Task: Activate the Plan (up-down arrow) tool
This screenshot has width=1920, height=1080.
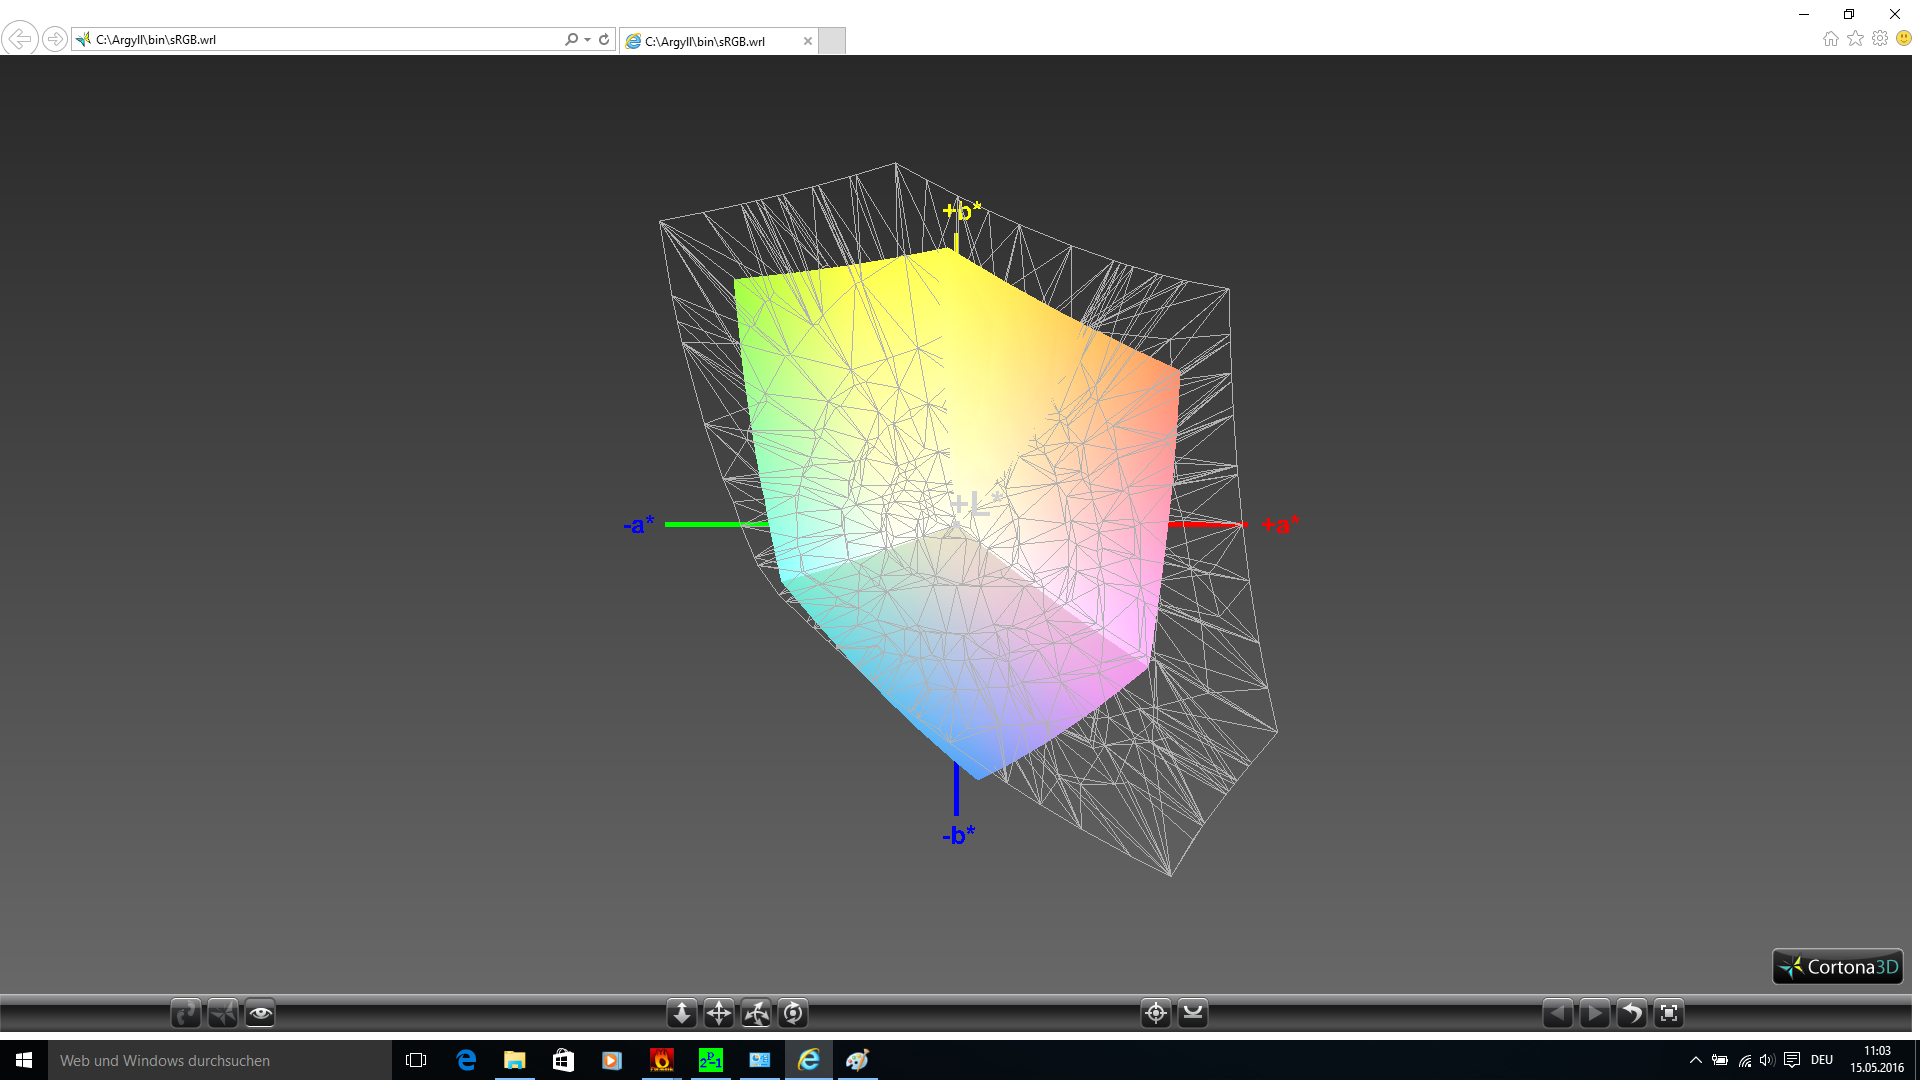Action: click(x=682, y=1014)
